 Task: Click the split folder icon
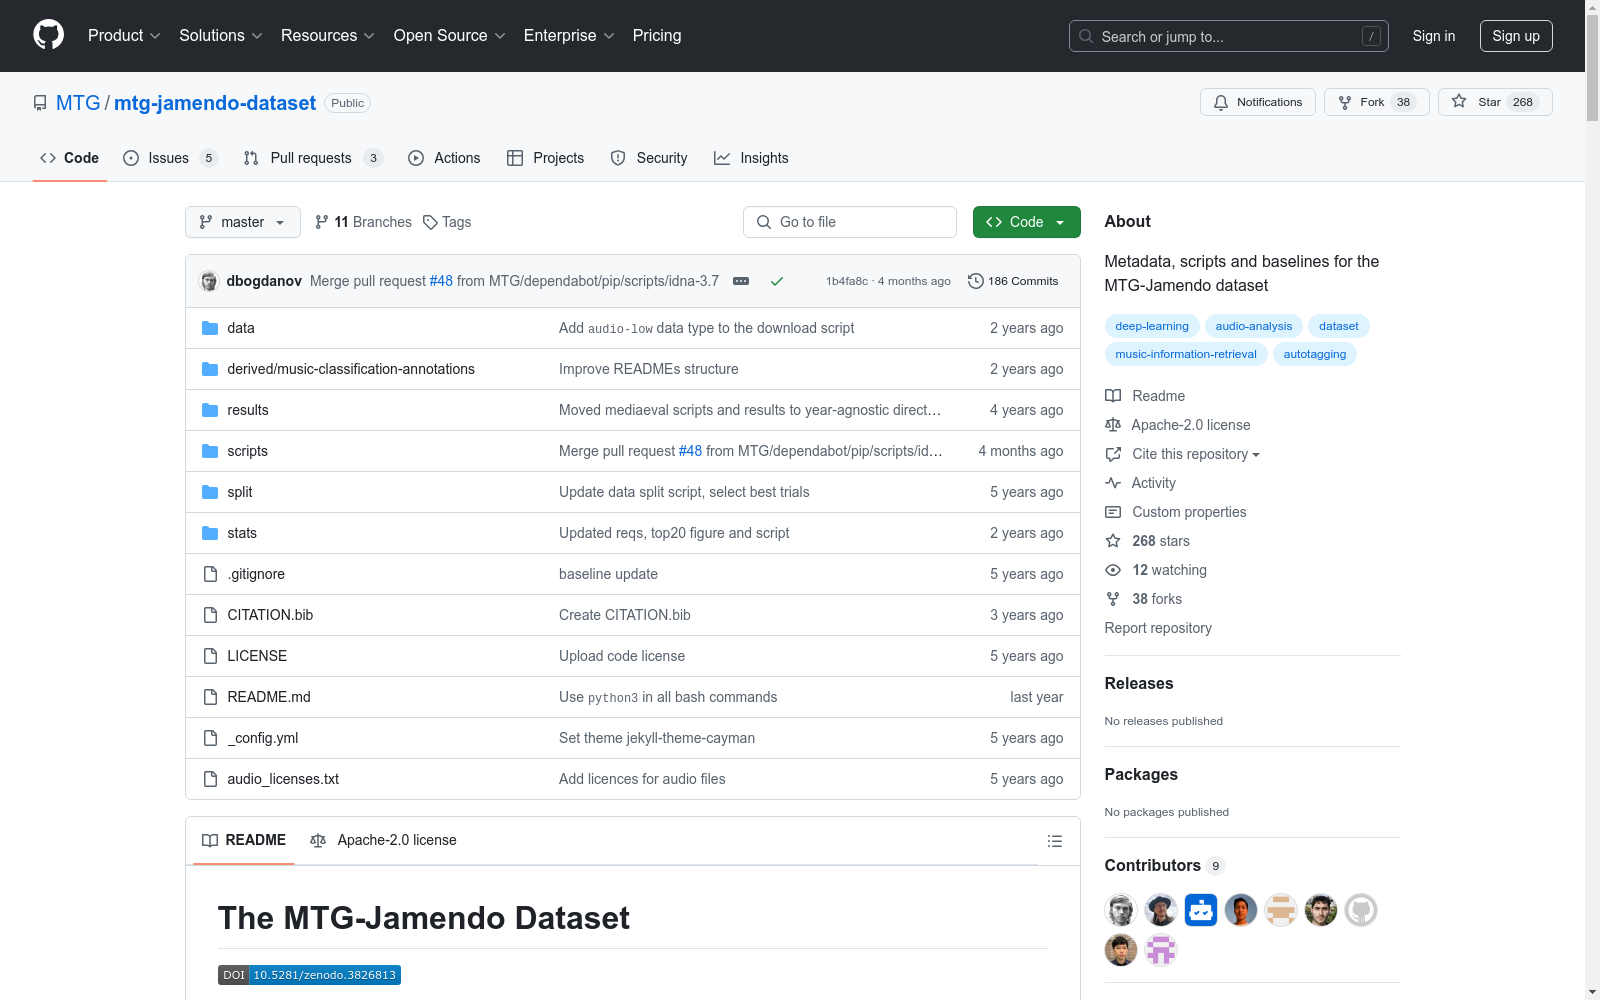coord(210,492)
